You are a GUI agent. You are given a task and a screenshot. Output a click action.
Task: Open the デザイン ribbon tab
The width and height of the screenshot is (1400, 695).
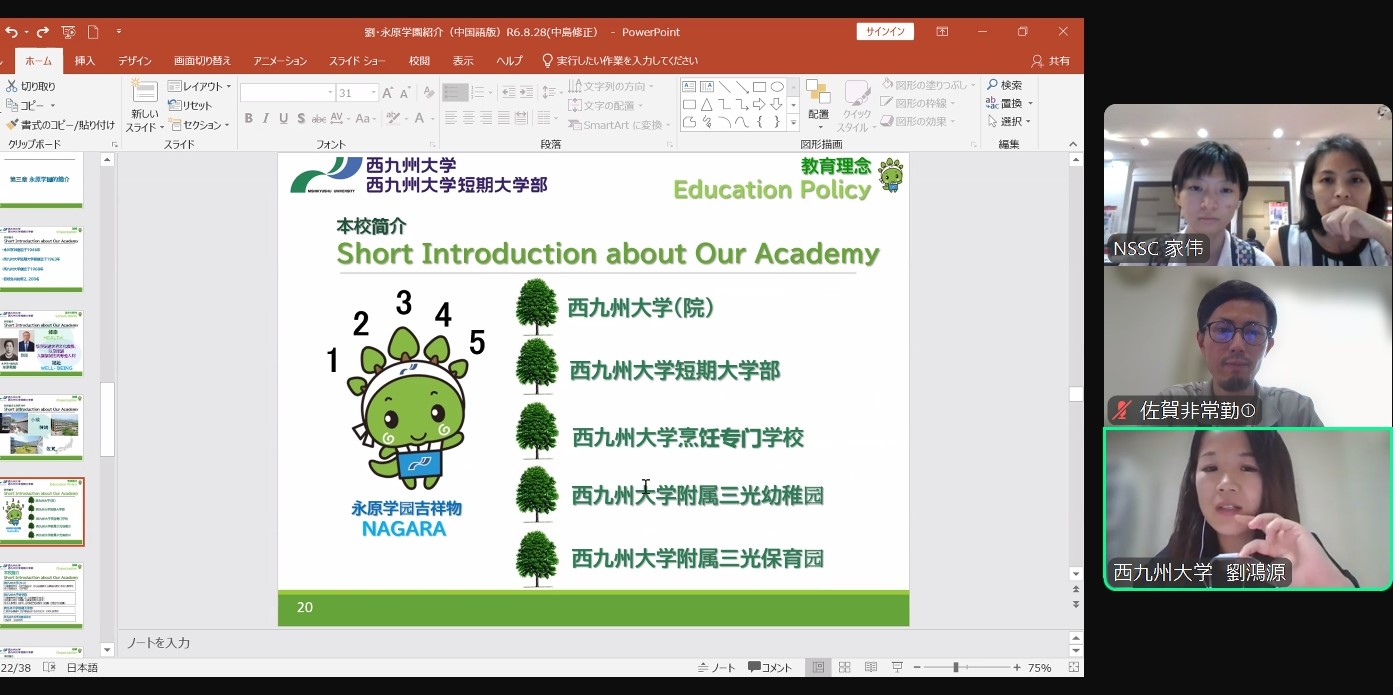135,61
